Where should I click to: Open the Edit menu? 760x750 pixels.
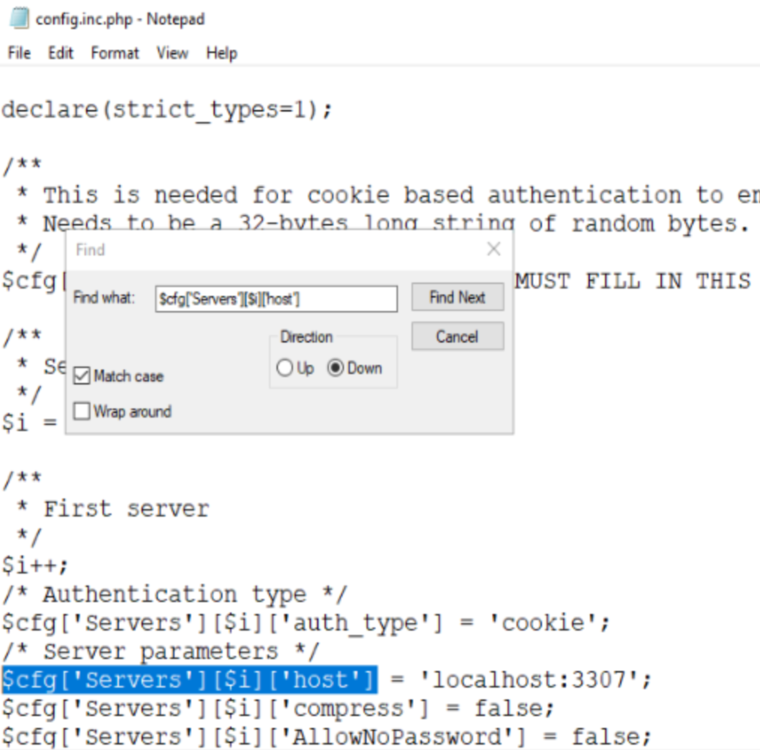[61, 53]
